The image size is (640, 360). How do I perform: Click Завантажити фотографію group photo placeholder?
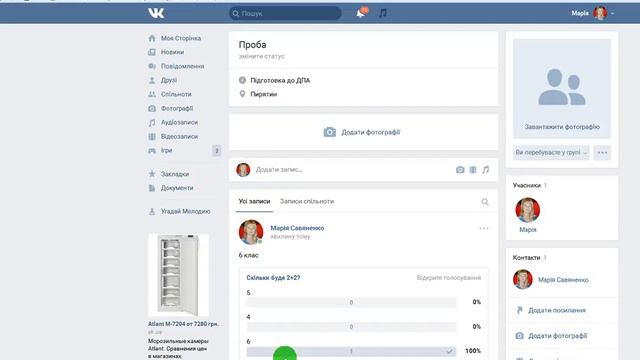pyautogui.click(x=562, y=89)
